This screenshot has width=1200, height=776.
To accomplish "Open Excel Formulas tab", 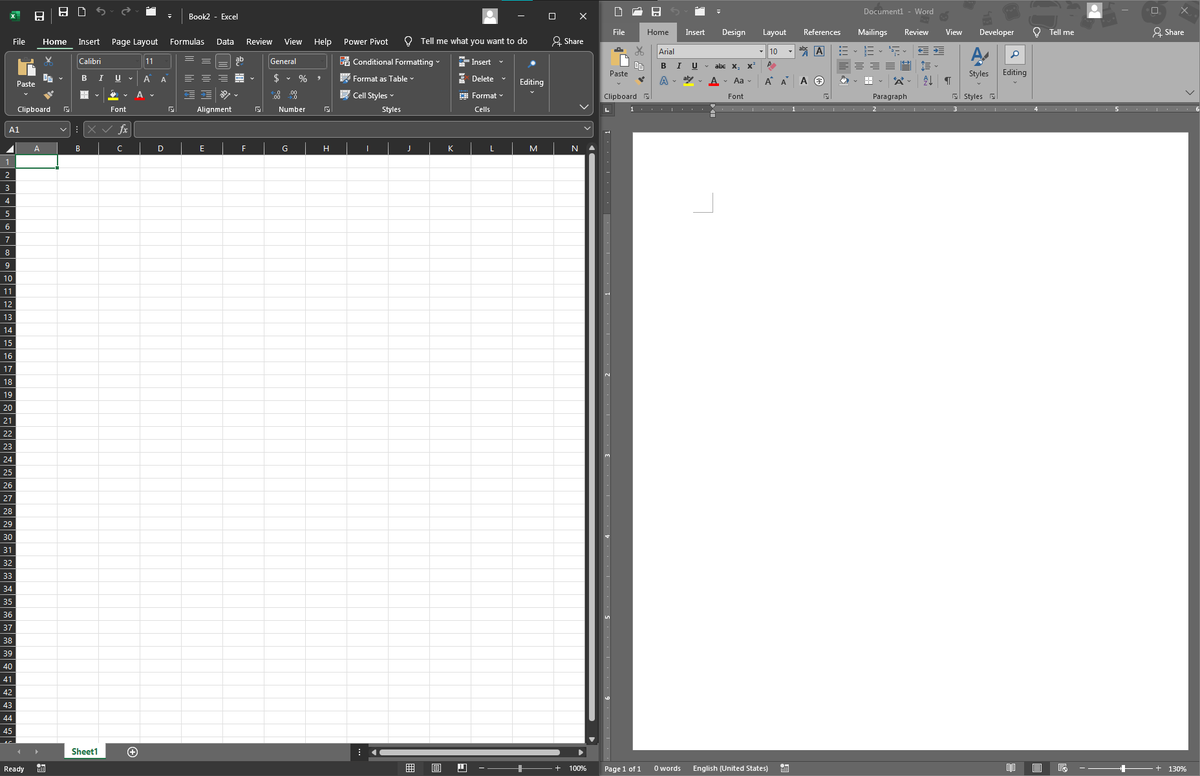I will [x=187, y=41].
